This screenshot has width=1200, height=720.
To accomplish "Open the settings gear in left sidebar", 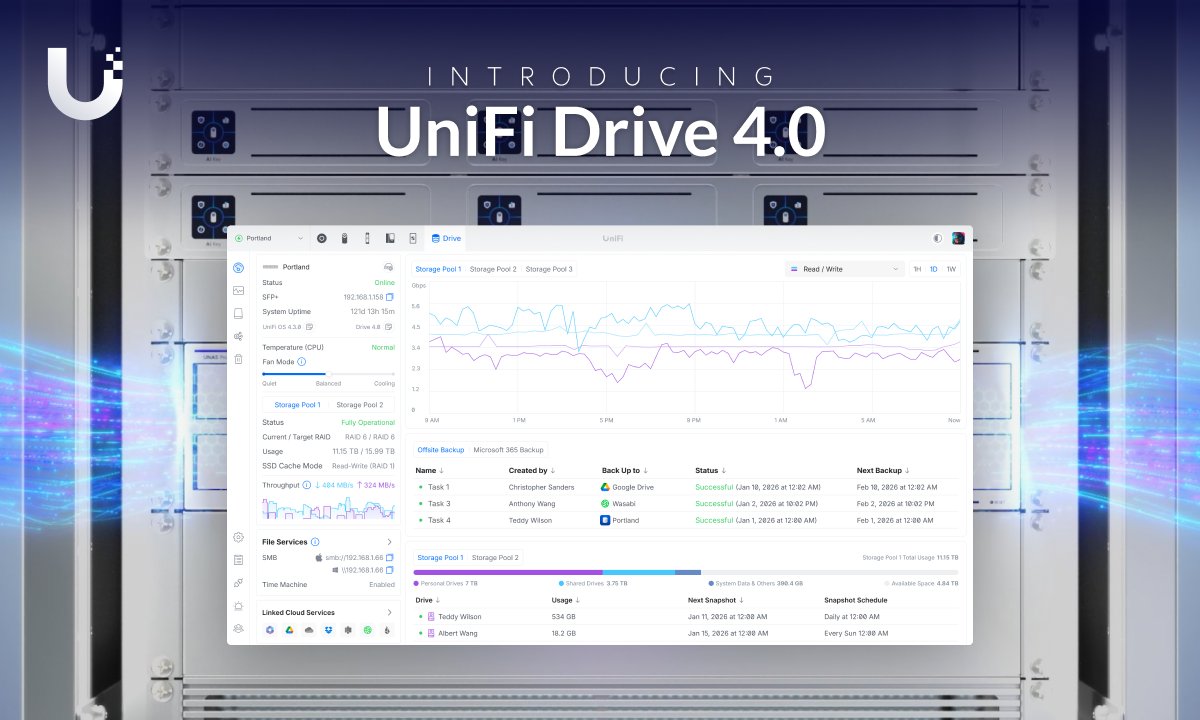I will pos(238,537).
